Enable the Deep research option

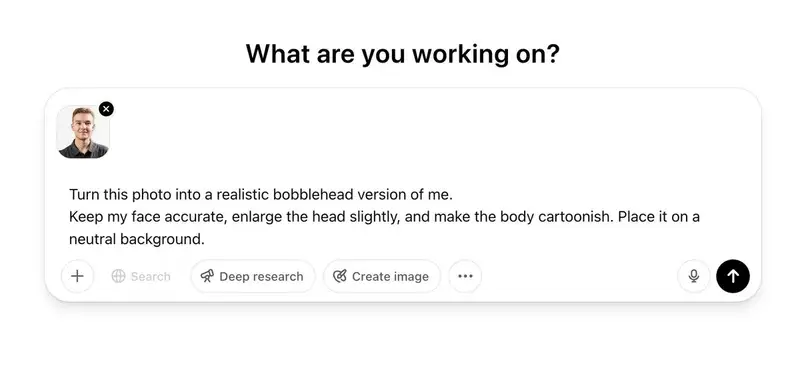click(253, 276)
